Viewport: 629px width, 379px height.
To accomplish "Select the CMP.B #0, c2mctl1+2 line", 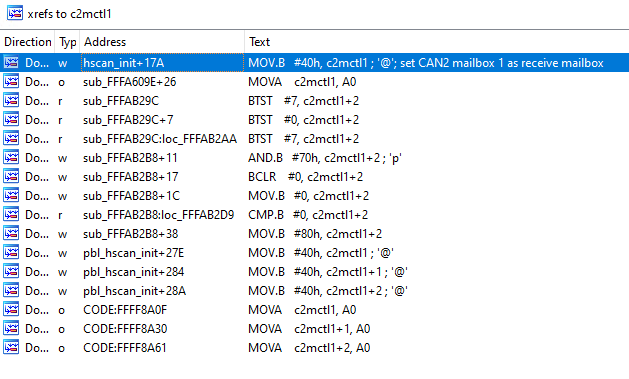I will click(x=308, y=215).
